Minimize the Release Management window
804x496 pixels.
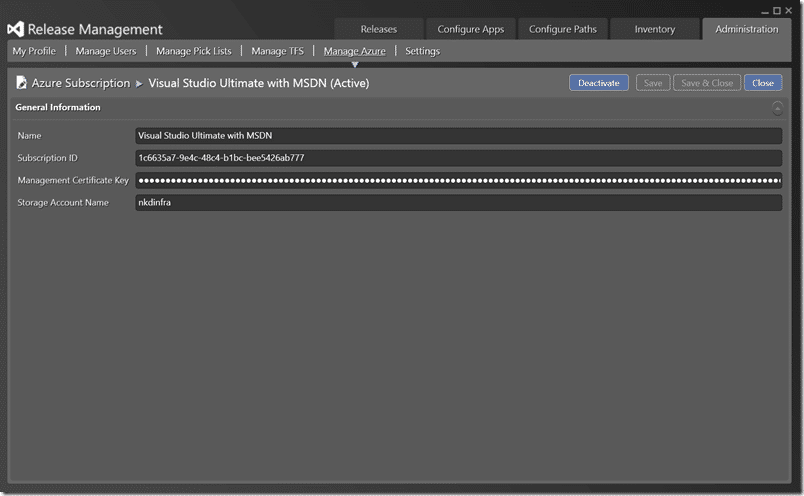(x=765, y=11)
